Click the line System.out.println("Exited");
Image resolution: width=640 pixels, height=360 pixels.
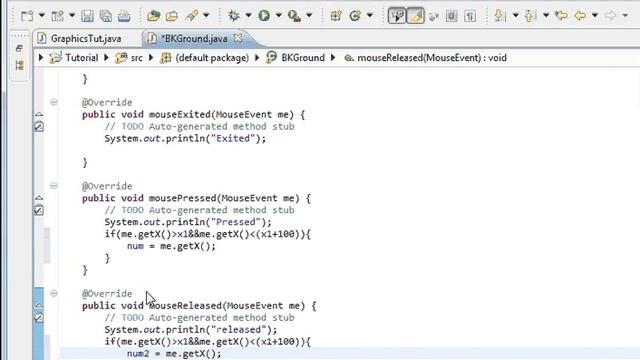(x=185, y=139)
